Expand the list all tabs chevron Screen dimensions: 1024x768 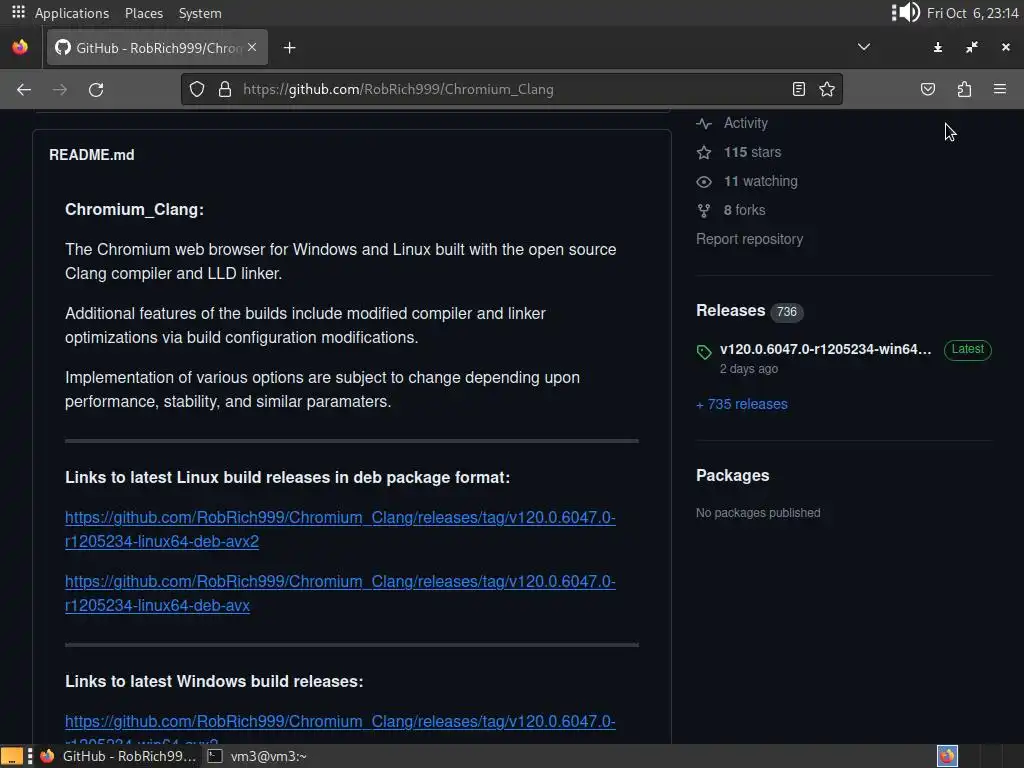pyautogui.click(x=863, y=47)
